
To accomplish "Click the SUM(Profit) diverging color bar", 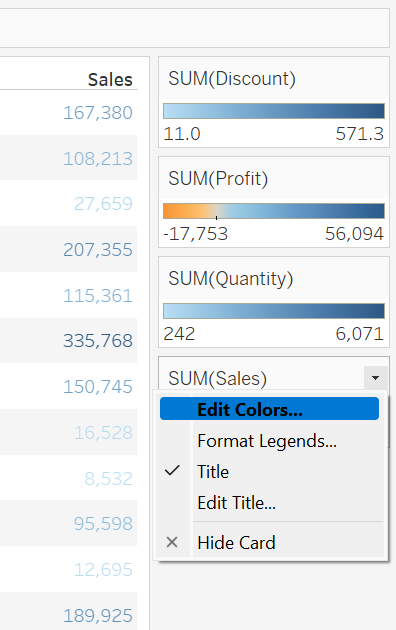I will (x=274, y=211).
